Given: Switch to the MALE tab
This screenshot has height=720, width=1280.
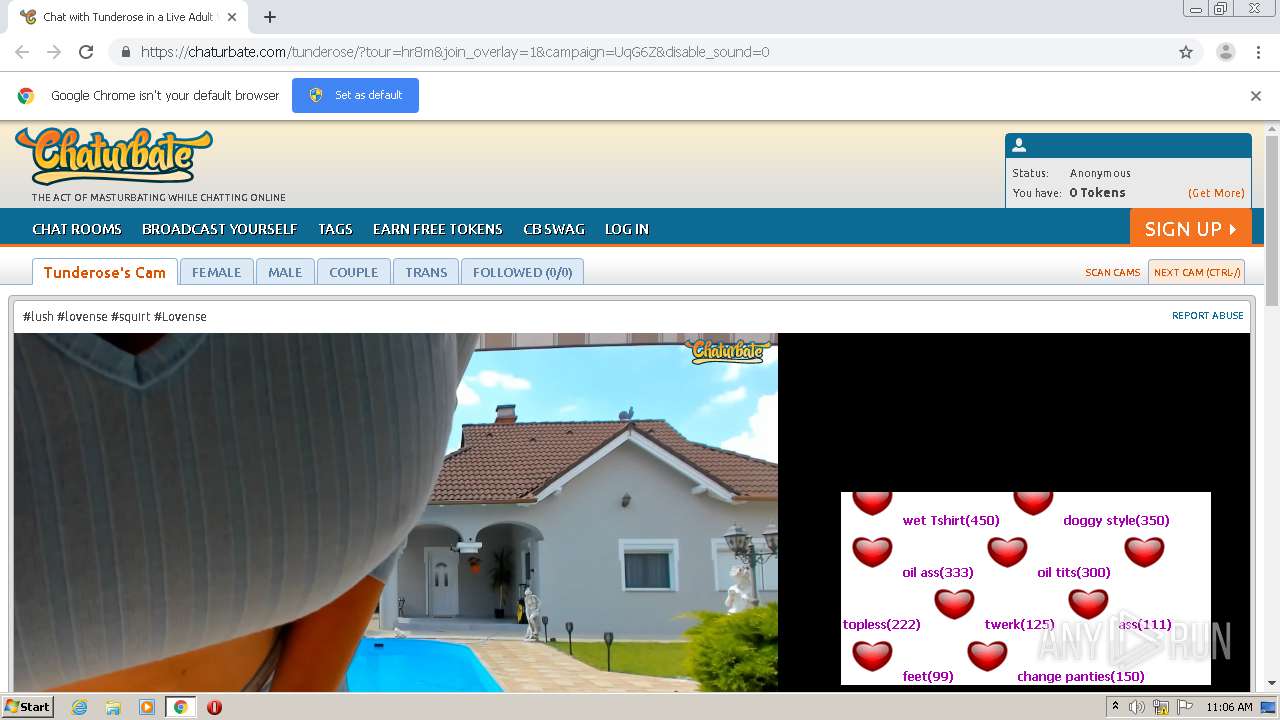Looking at the screenshot, I should [285, 272].
